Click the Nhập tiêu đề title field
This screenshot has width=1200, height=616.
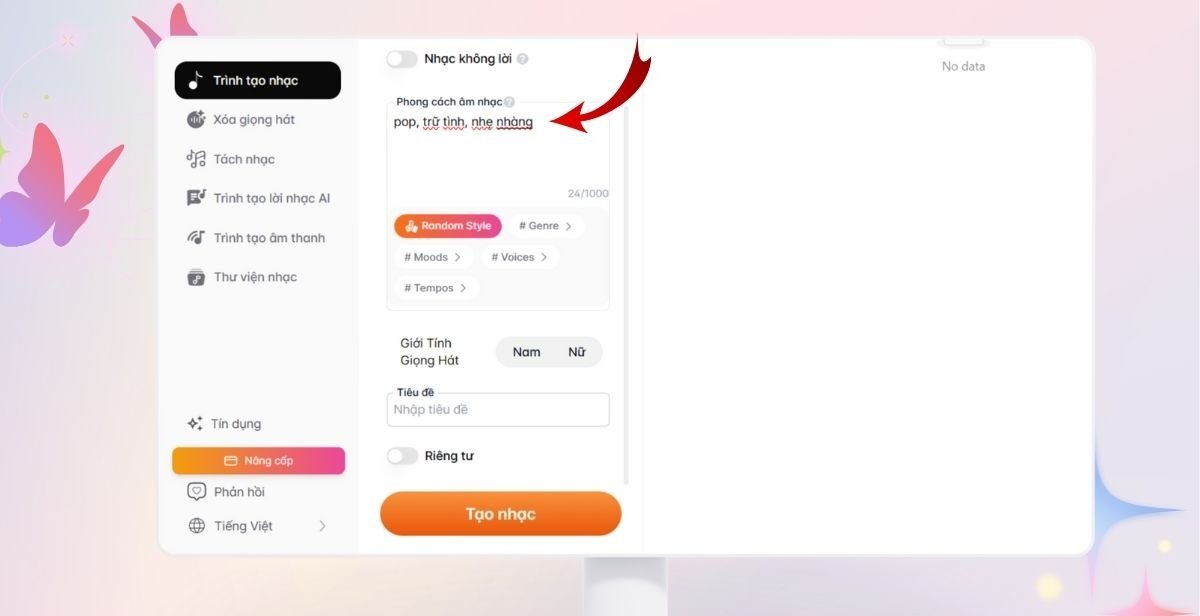pos(498,410)
